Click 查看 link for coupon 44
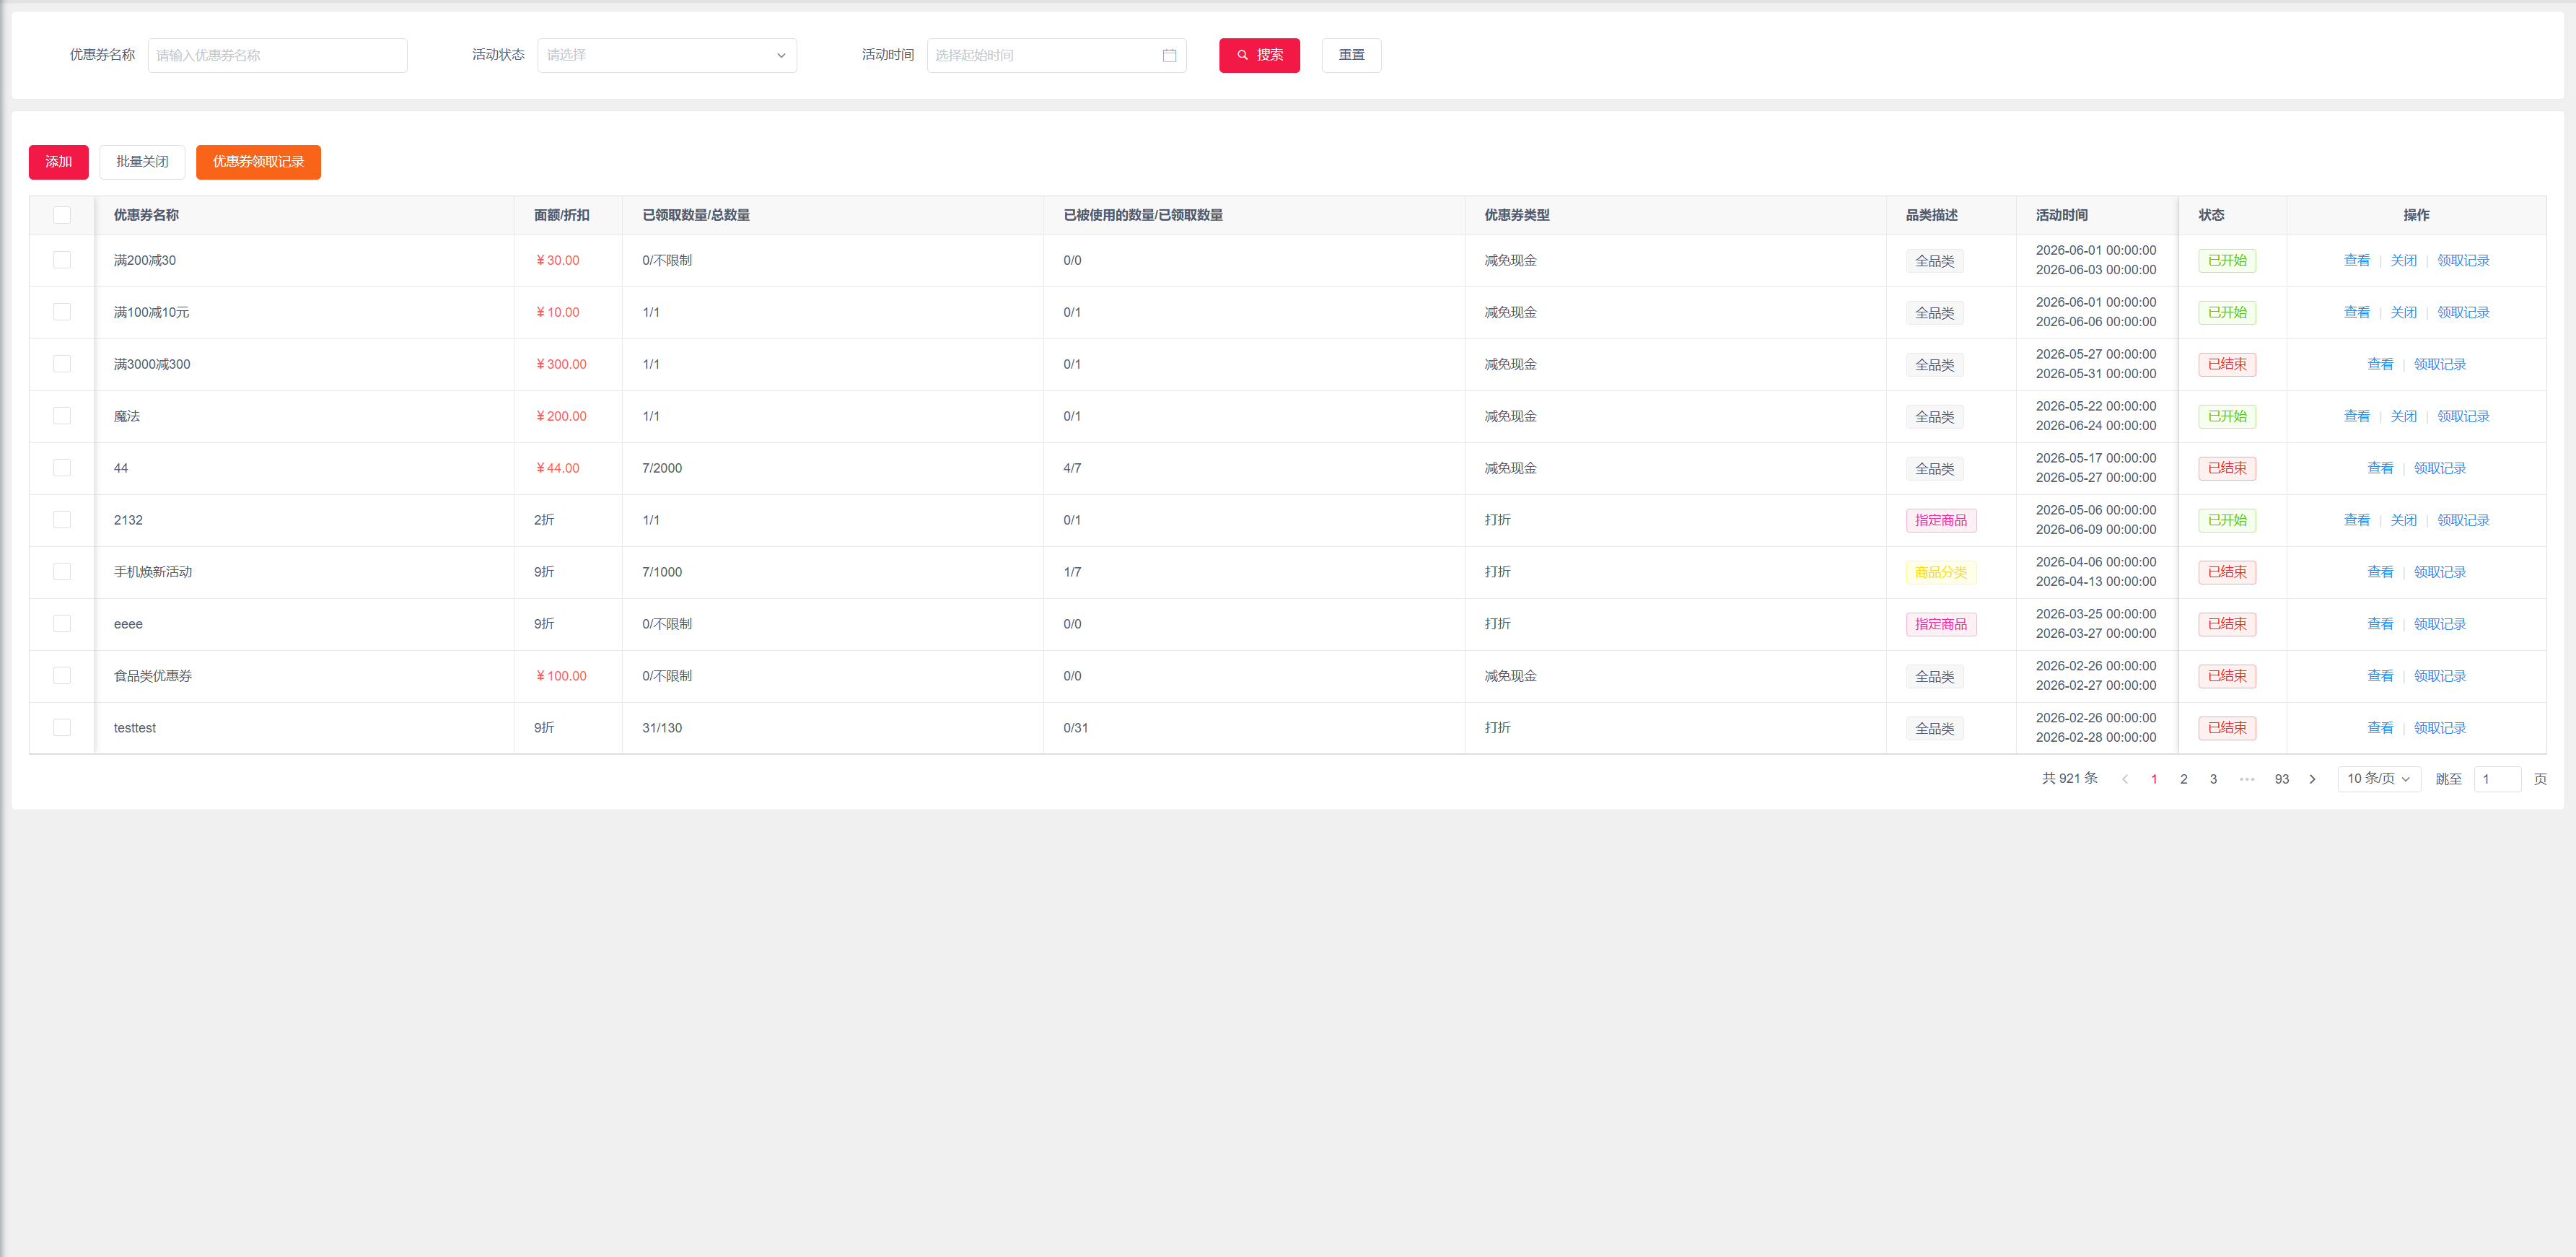Viewport: 2576px width, 1257px height. click(2380, 469)
